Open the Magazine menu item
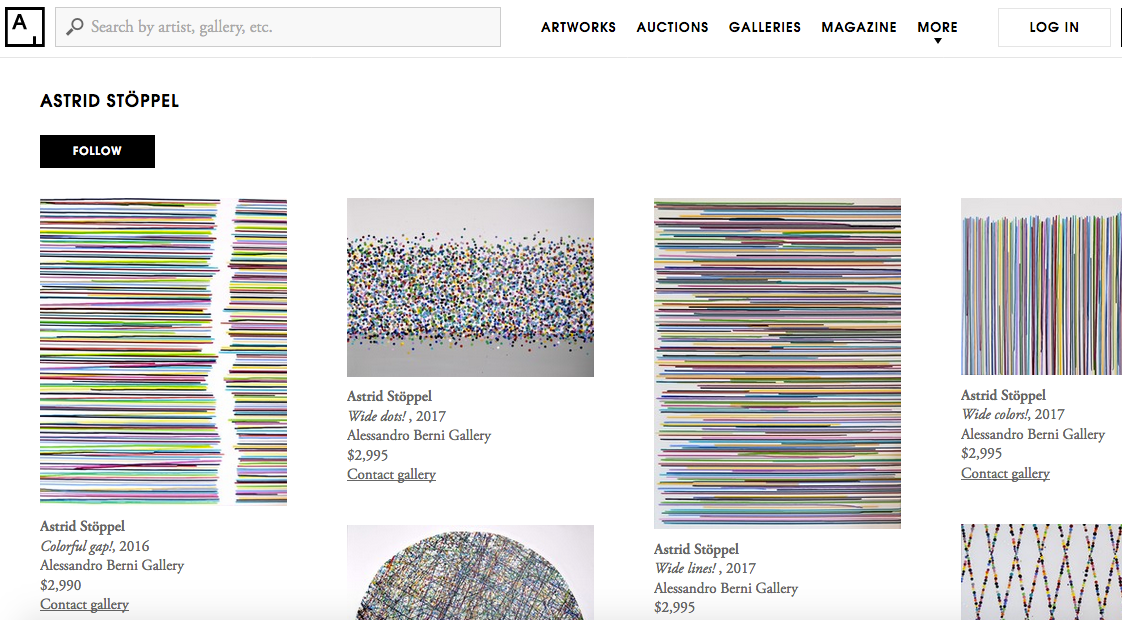 (x=859, y=27)
